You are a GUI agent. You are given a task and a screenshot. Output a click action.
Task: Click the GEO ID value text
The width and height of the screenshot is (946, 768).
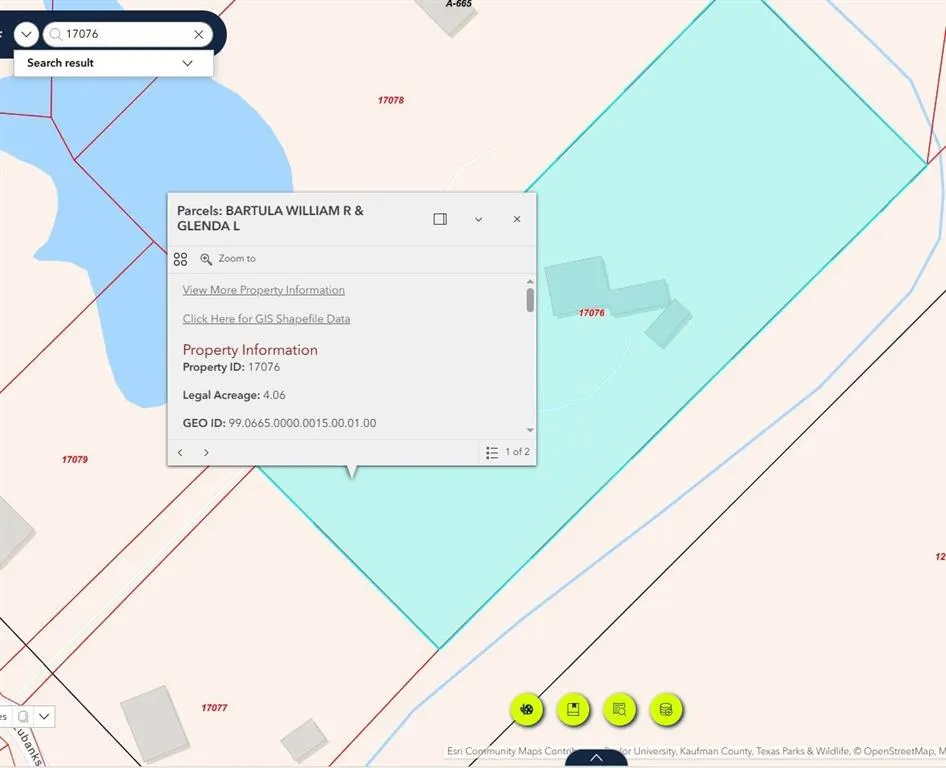302,424
